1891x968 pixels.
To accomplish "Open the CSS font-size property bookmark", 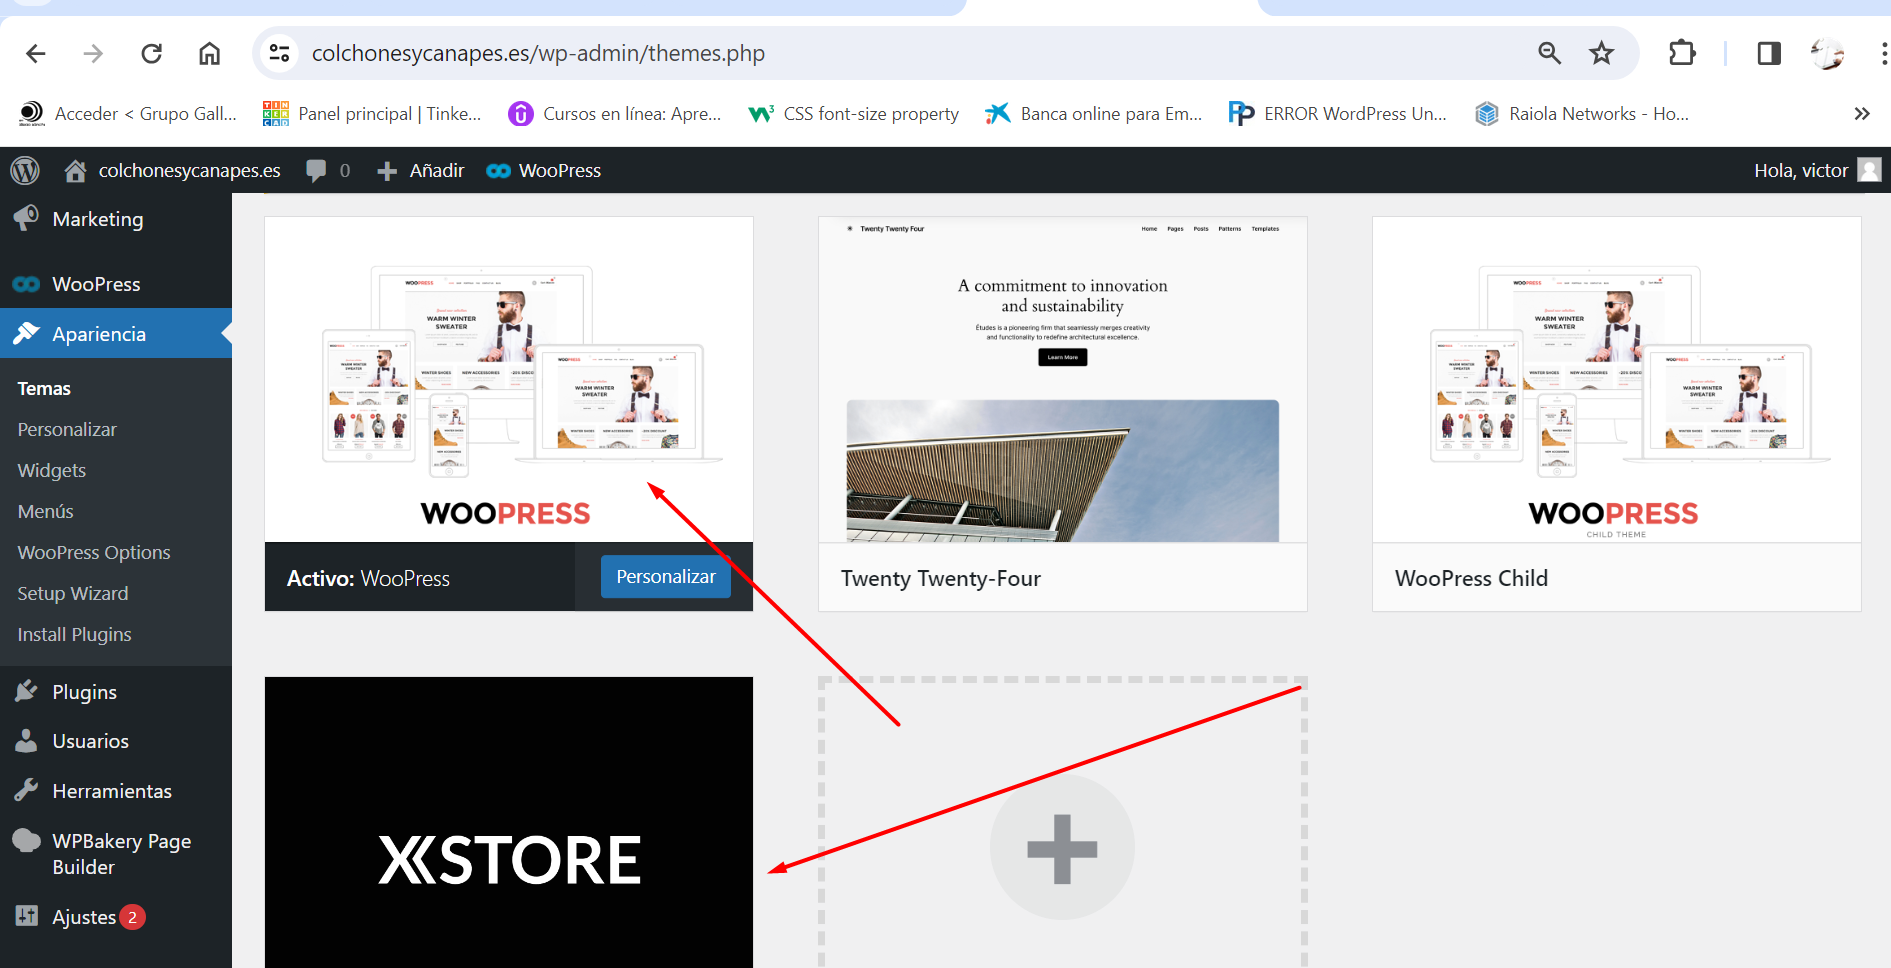I will pos(854,114).
